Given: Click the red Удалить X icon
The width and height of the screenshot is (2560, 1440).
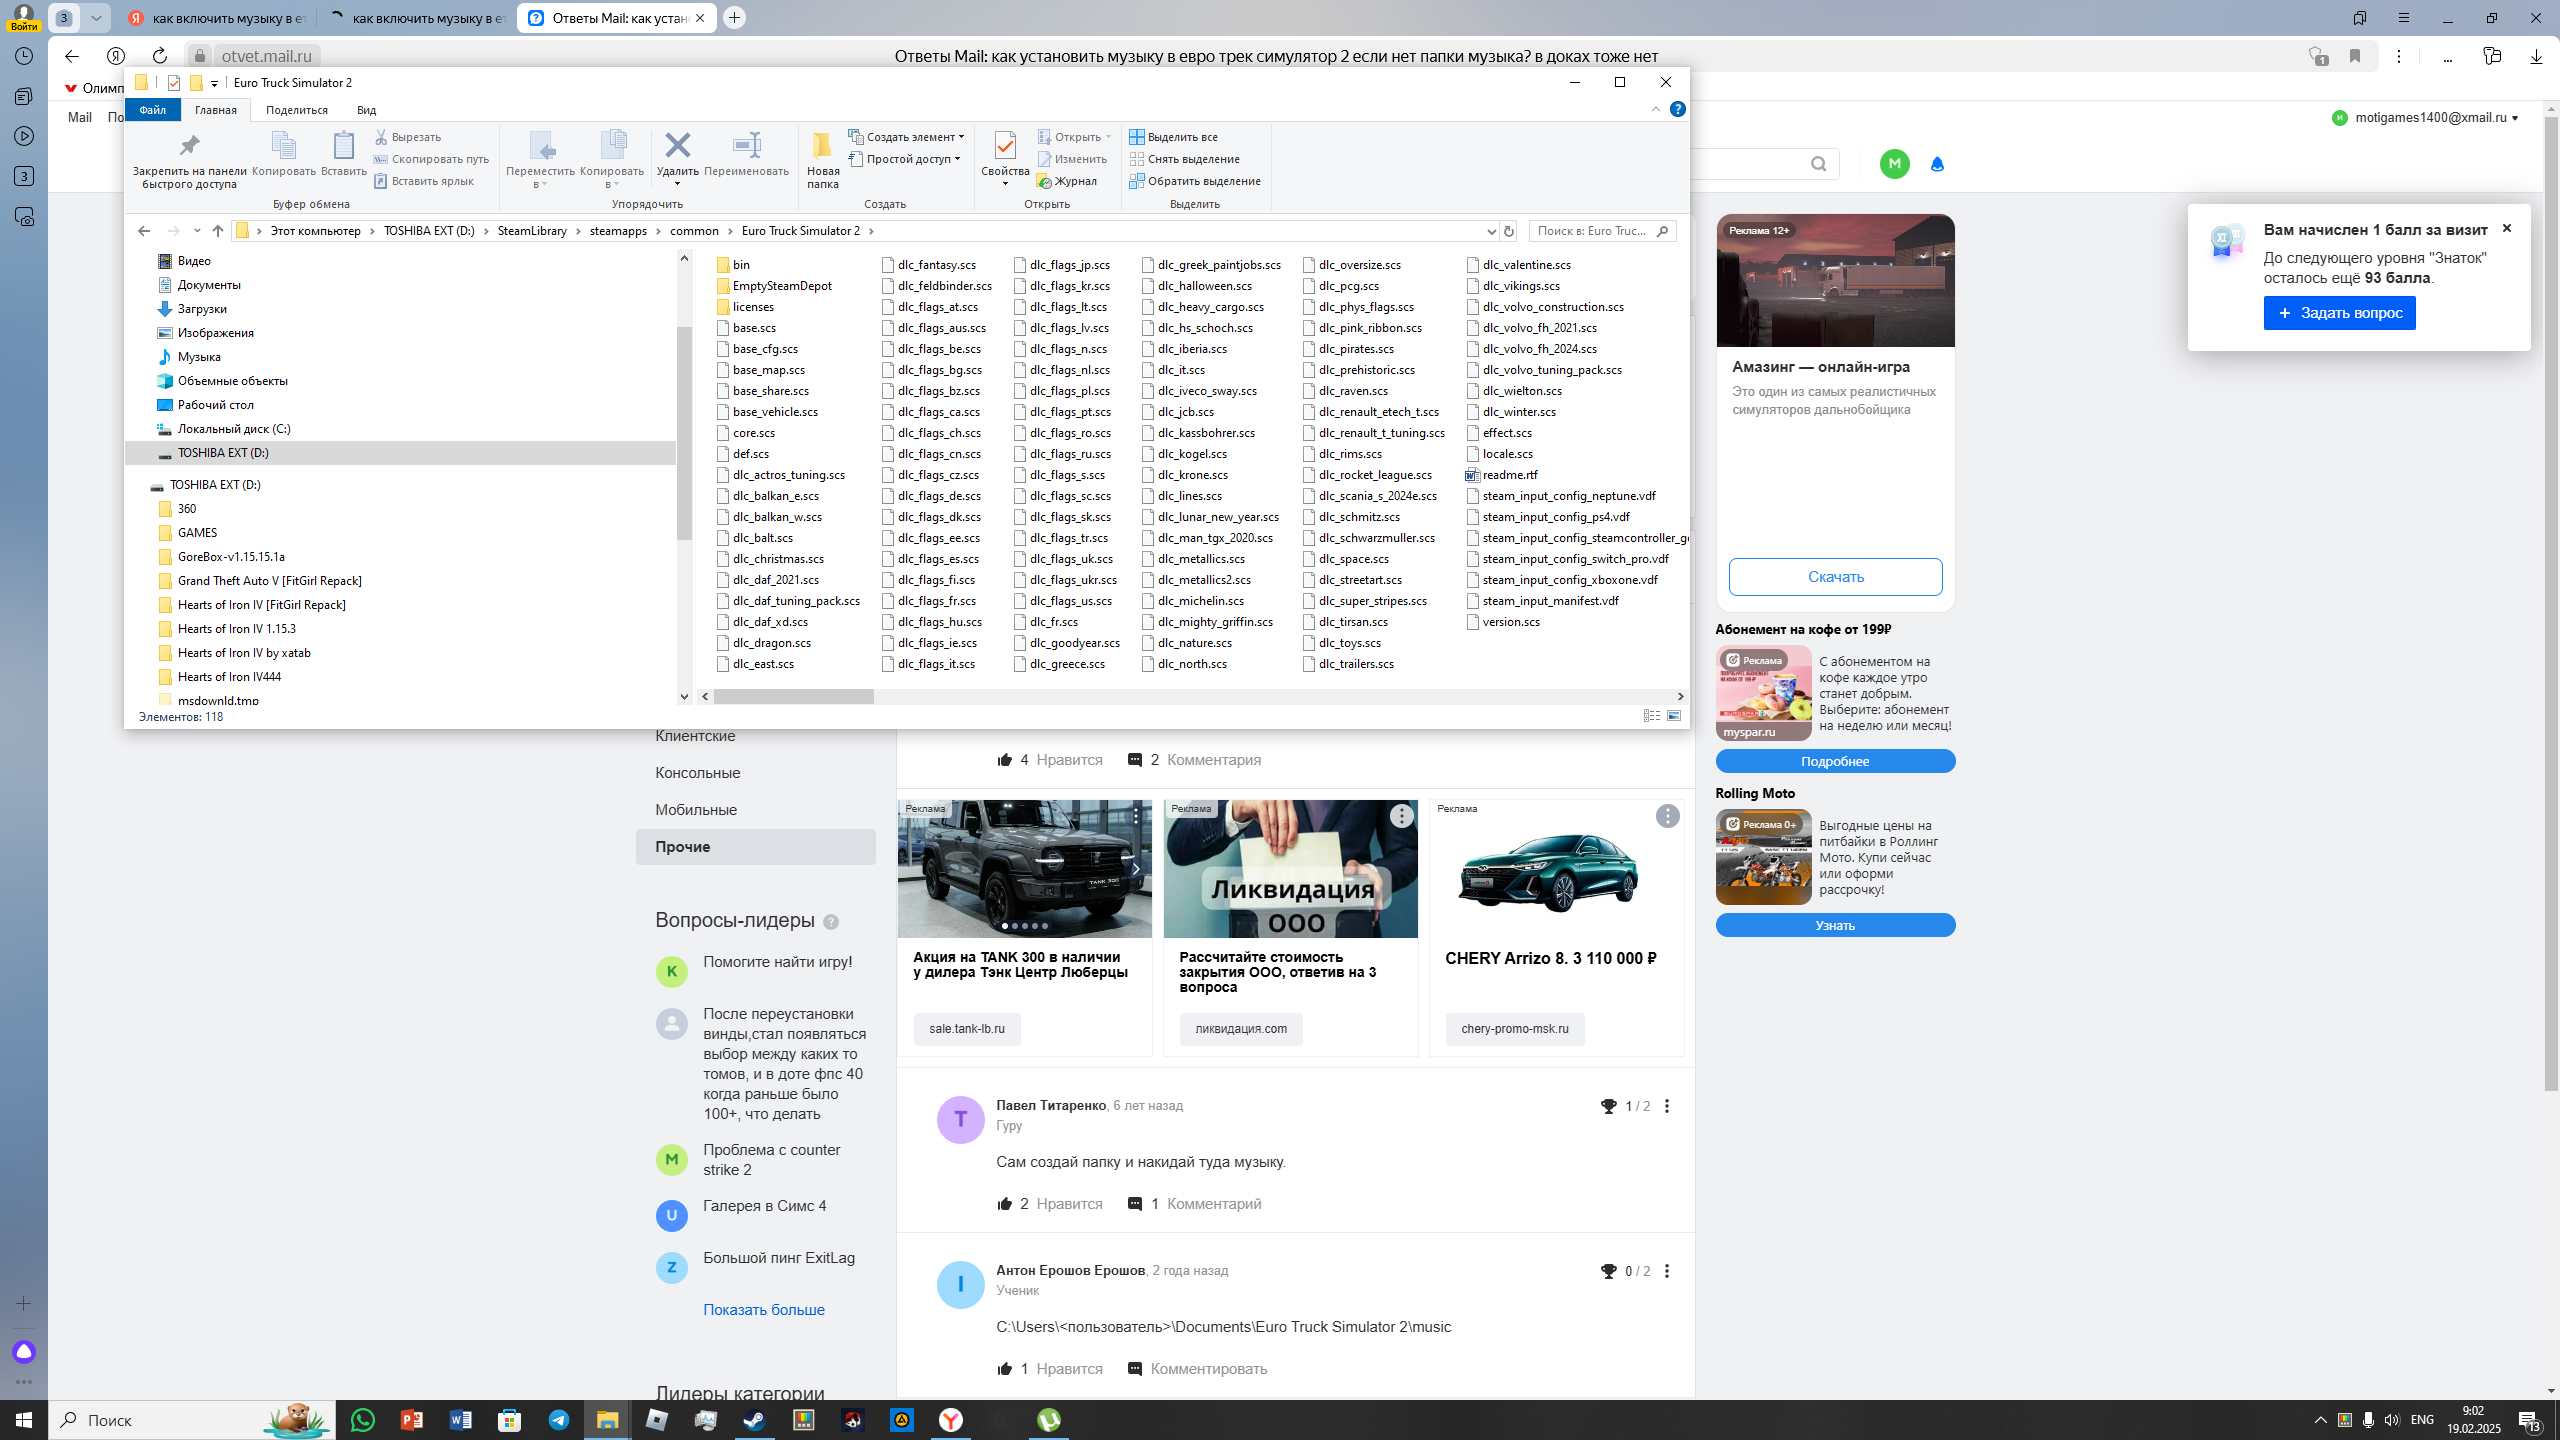Looking at the screenshot, I should point(677,146).
